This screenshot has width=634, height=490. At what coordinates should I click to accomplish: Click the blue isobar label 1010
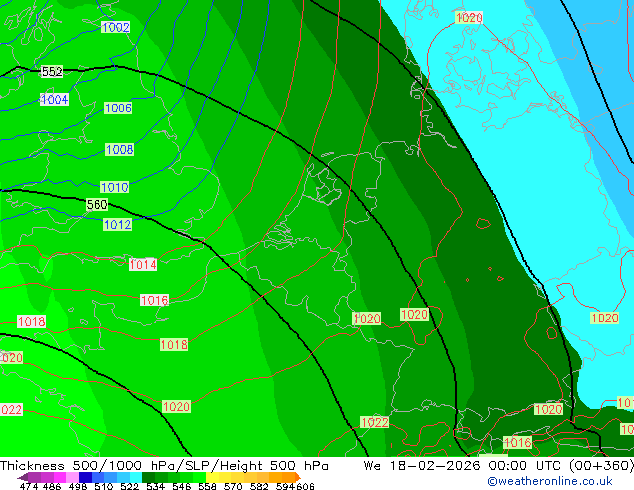coord(114,188)
